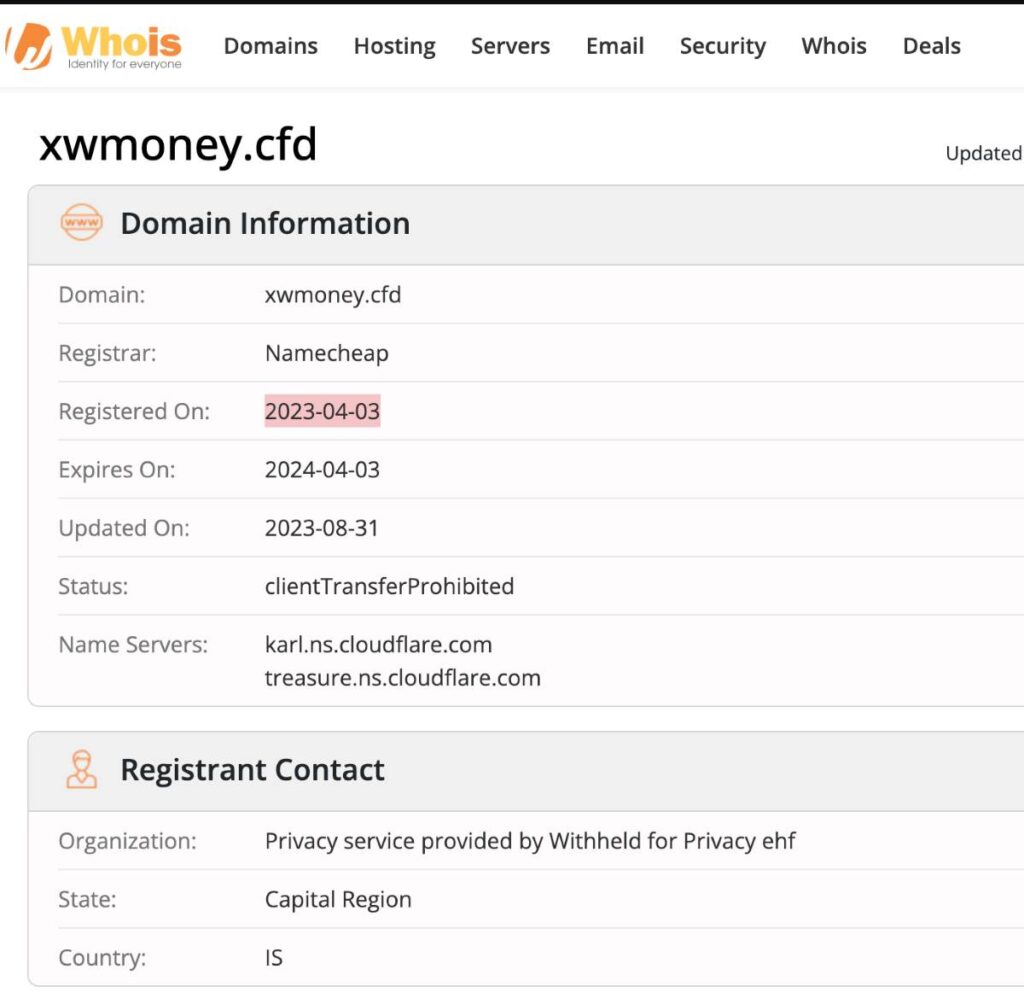The height and width of the screenshot is (1004, 1024).
Task: Select Whois in the top navigation
Action: coord(833,46)
